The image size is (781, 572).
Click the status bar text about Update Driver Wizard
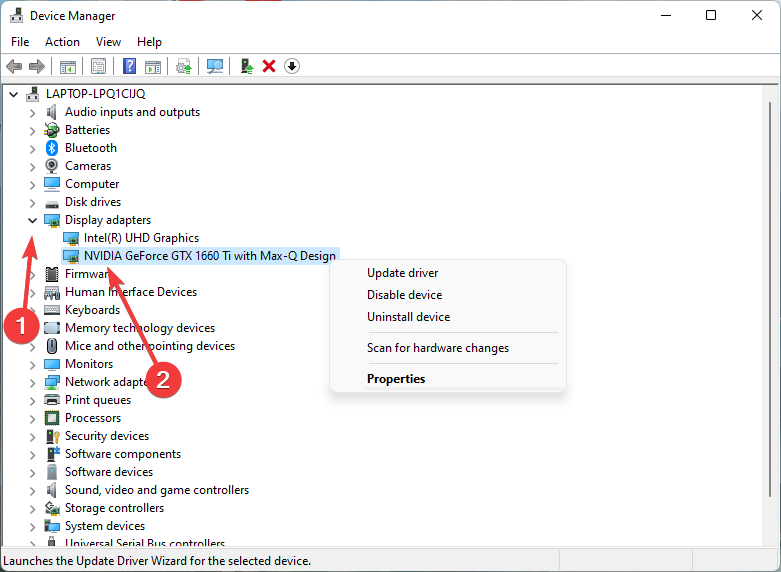pos(157,561)
